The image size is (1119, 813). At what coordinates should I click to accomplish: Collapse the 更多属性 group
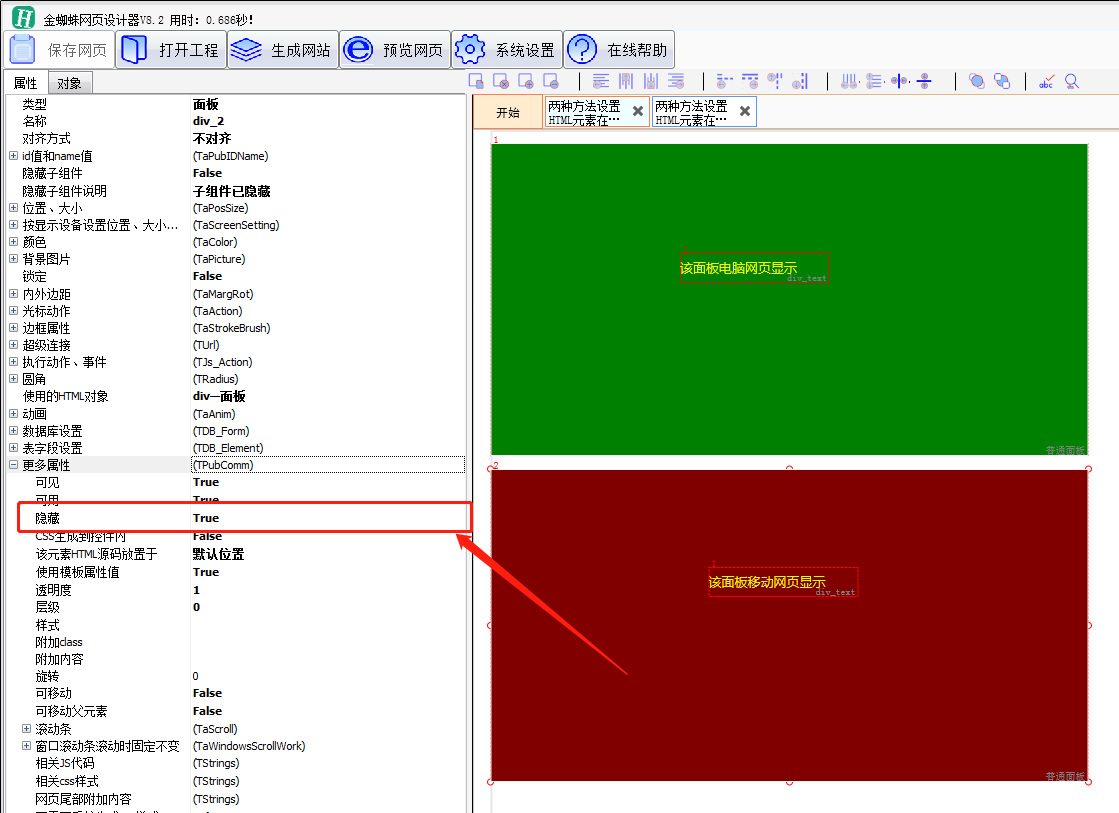point(13,465)
